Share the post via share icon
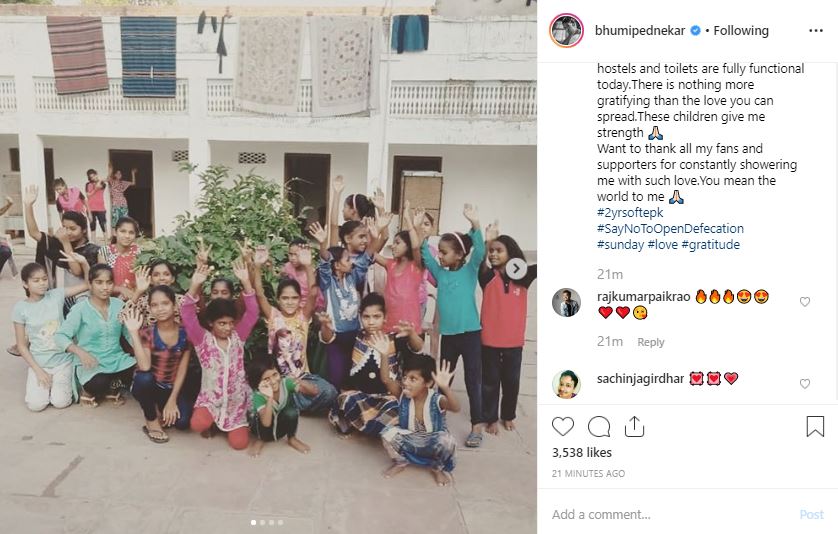838x534 pixels. [x=634, y=427]
